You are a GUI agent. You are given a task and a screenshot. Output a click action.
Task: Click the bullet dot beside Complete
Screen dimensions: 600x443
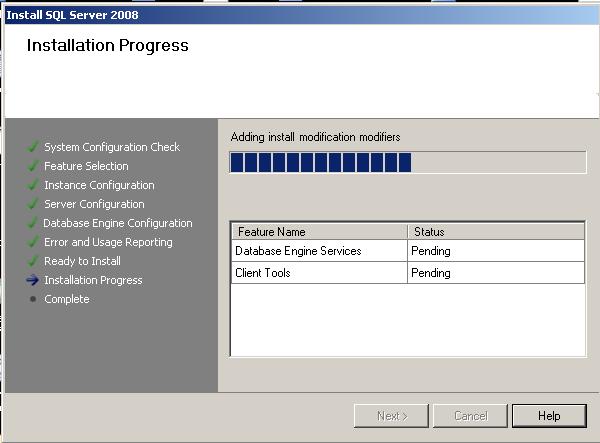coord(33,299)
